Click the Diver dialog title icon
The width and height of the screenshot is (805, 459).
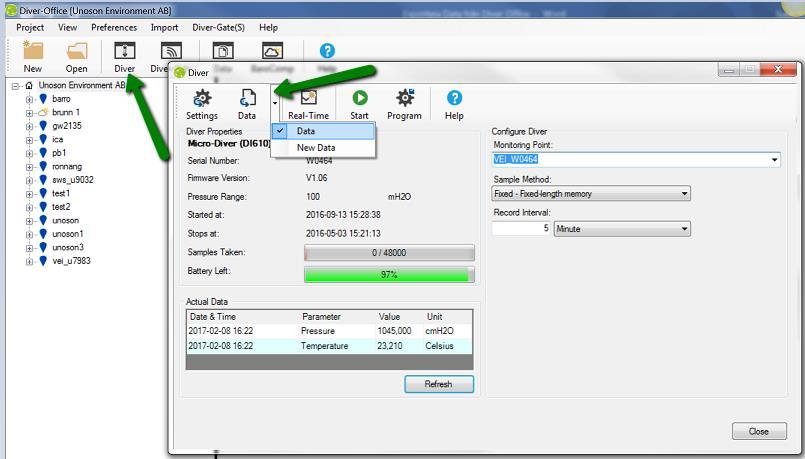pyautogui.click(x=180, y=72)
